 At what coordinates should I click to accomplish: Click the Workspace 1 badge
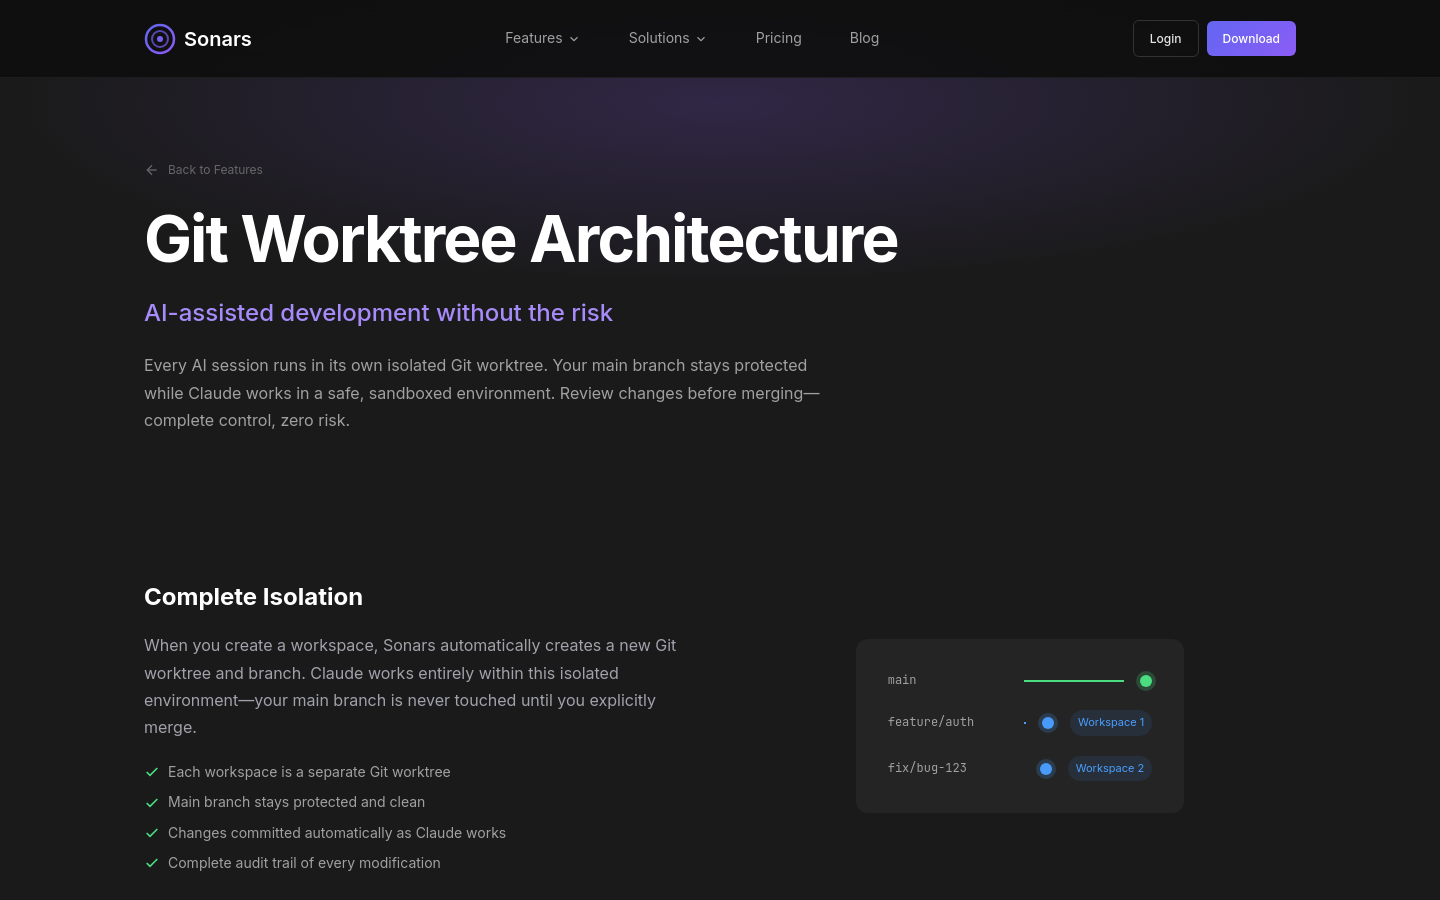[1111, 722]
